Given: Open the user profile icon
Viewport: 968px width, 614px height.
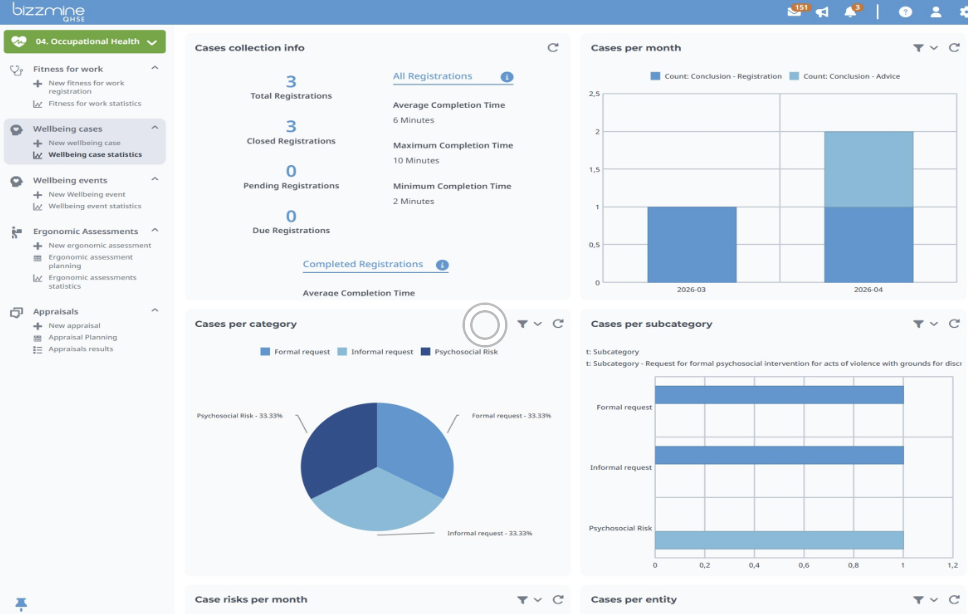Looking at the screenshot, I should coord(936,12).
